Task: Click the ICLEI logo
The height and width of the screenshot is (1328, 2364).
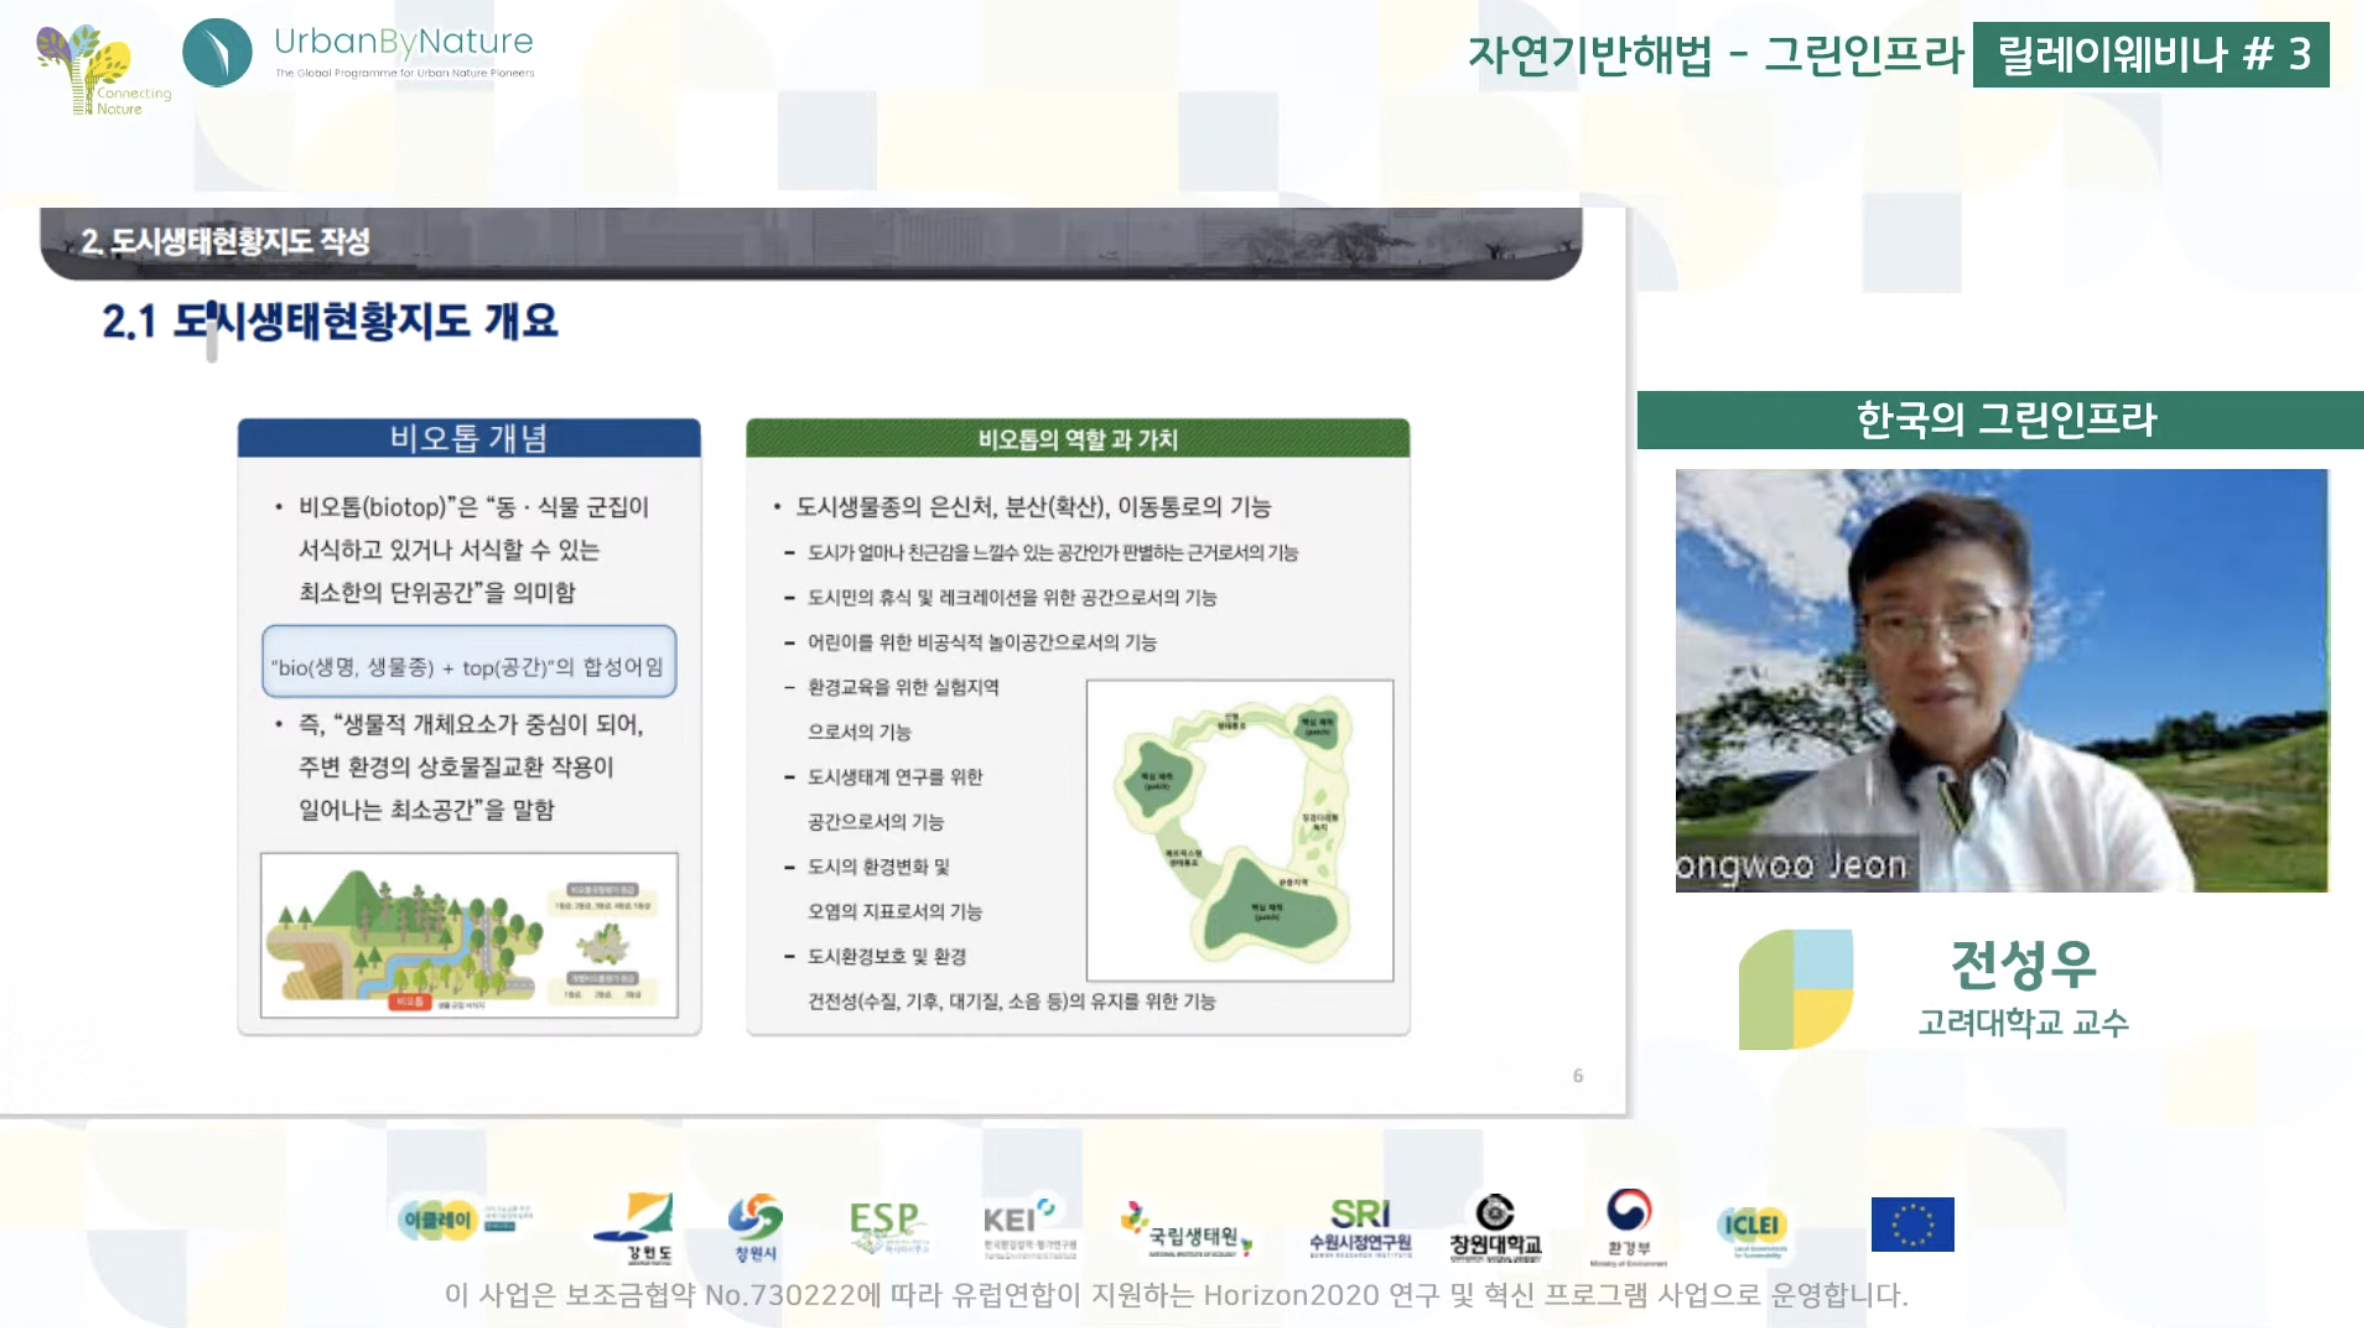Action: coord(1752,1227)
